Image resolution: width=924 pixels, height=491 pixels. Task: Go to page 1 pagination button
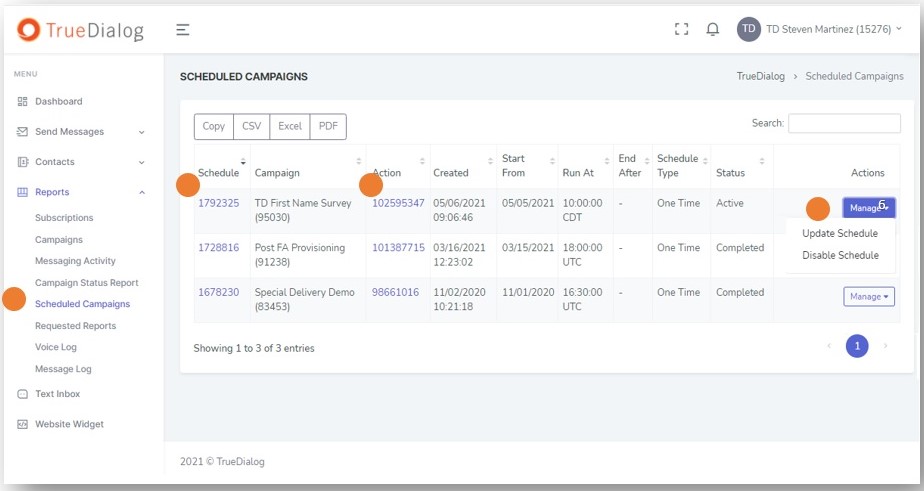pyautogui.click(x=857, y=346)
